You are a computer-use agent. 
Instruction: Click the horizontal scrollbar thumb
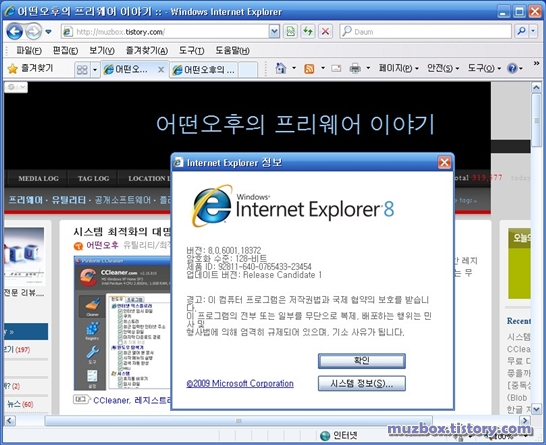[x=238, y=421]
